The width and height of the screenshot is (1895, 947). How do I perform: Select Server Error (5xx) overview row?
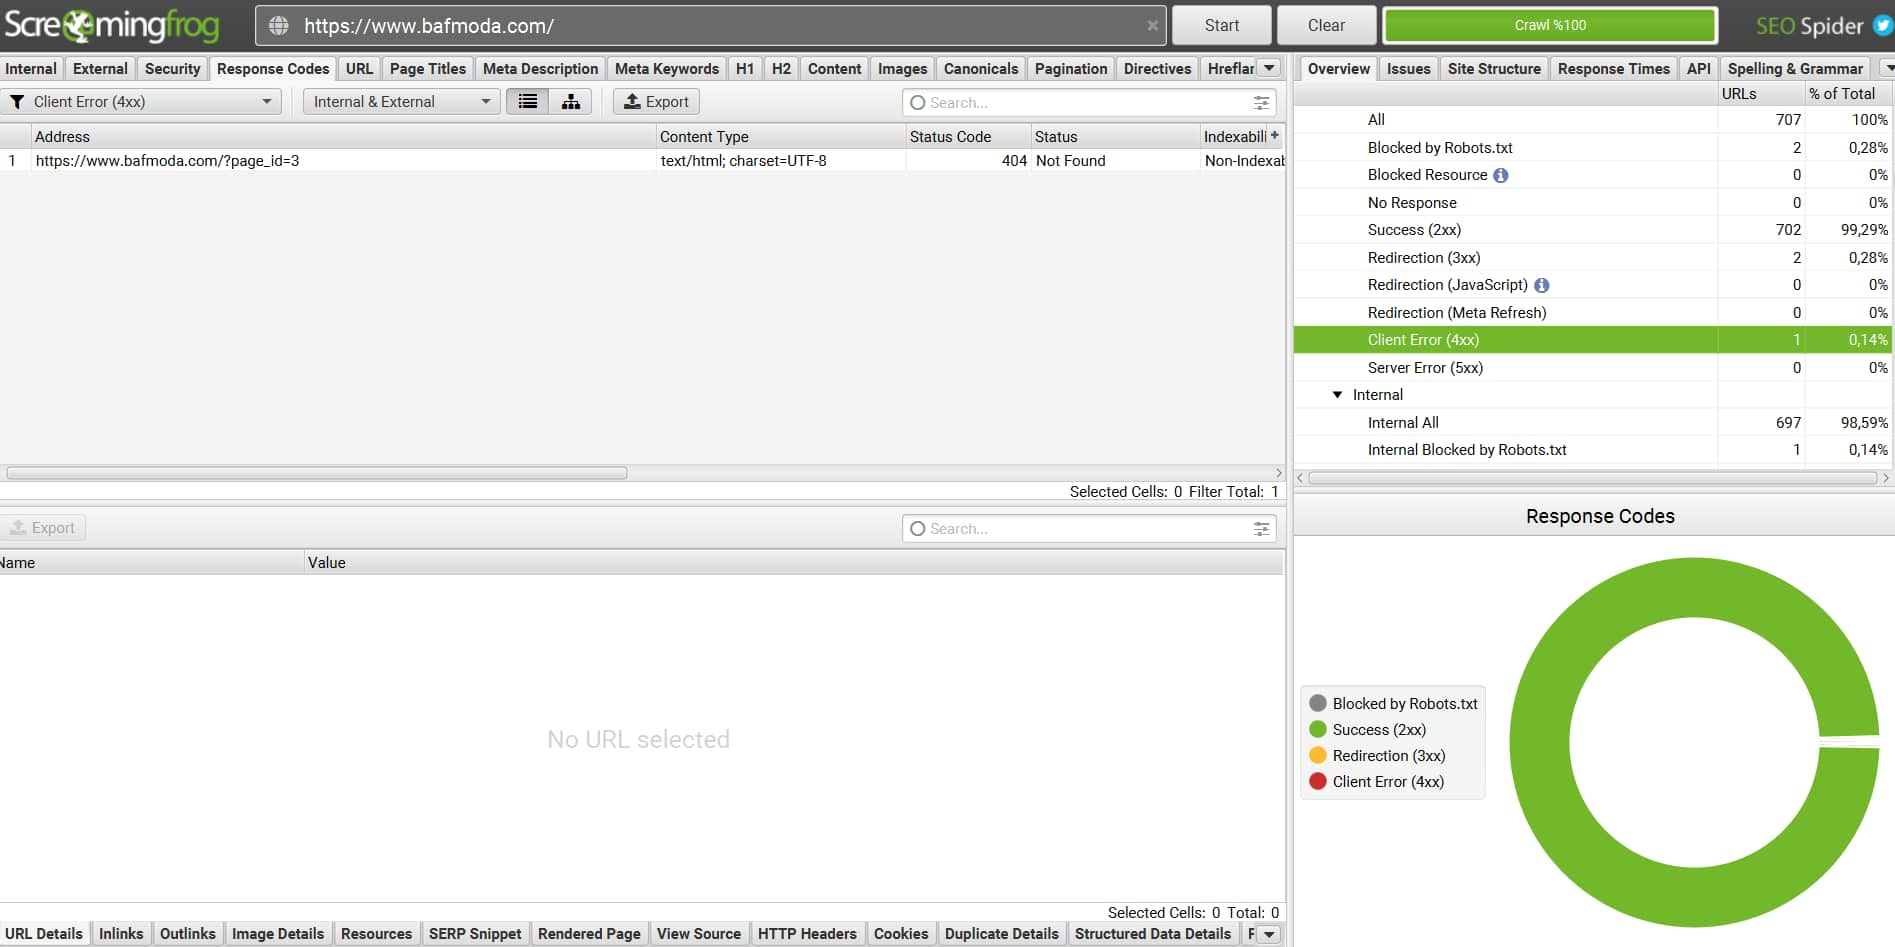(1592, 368)
